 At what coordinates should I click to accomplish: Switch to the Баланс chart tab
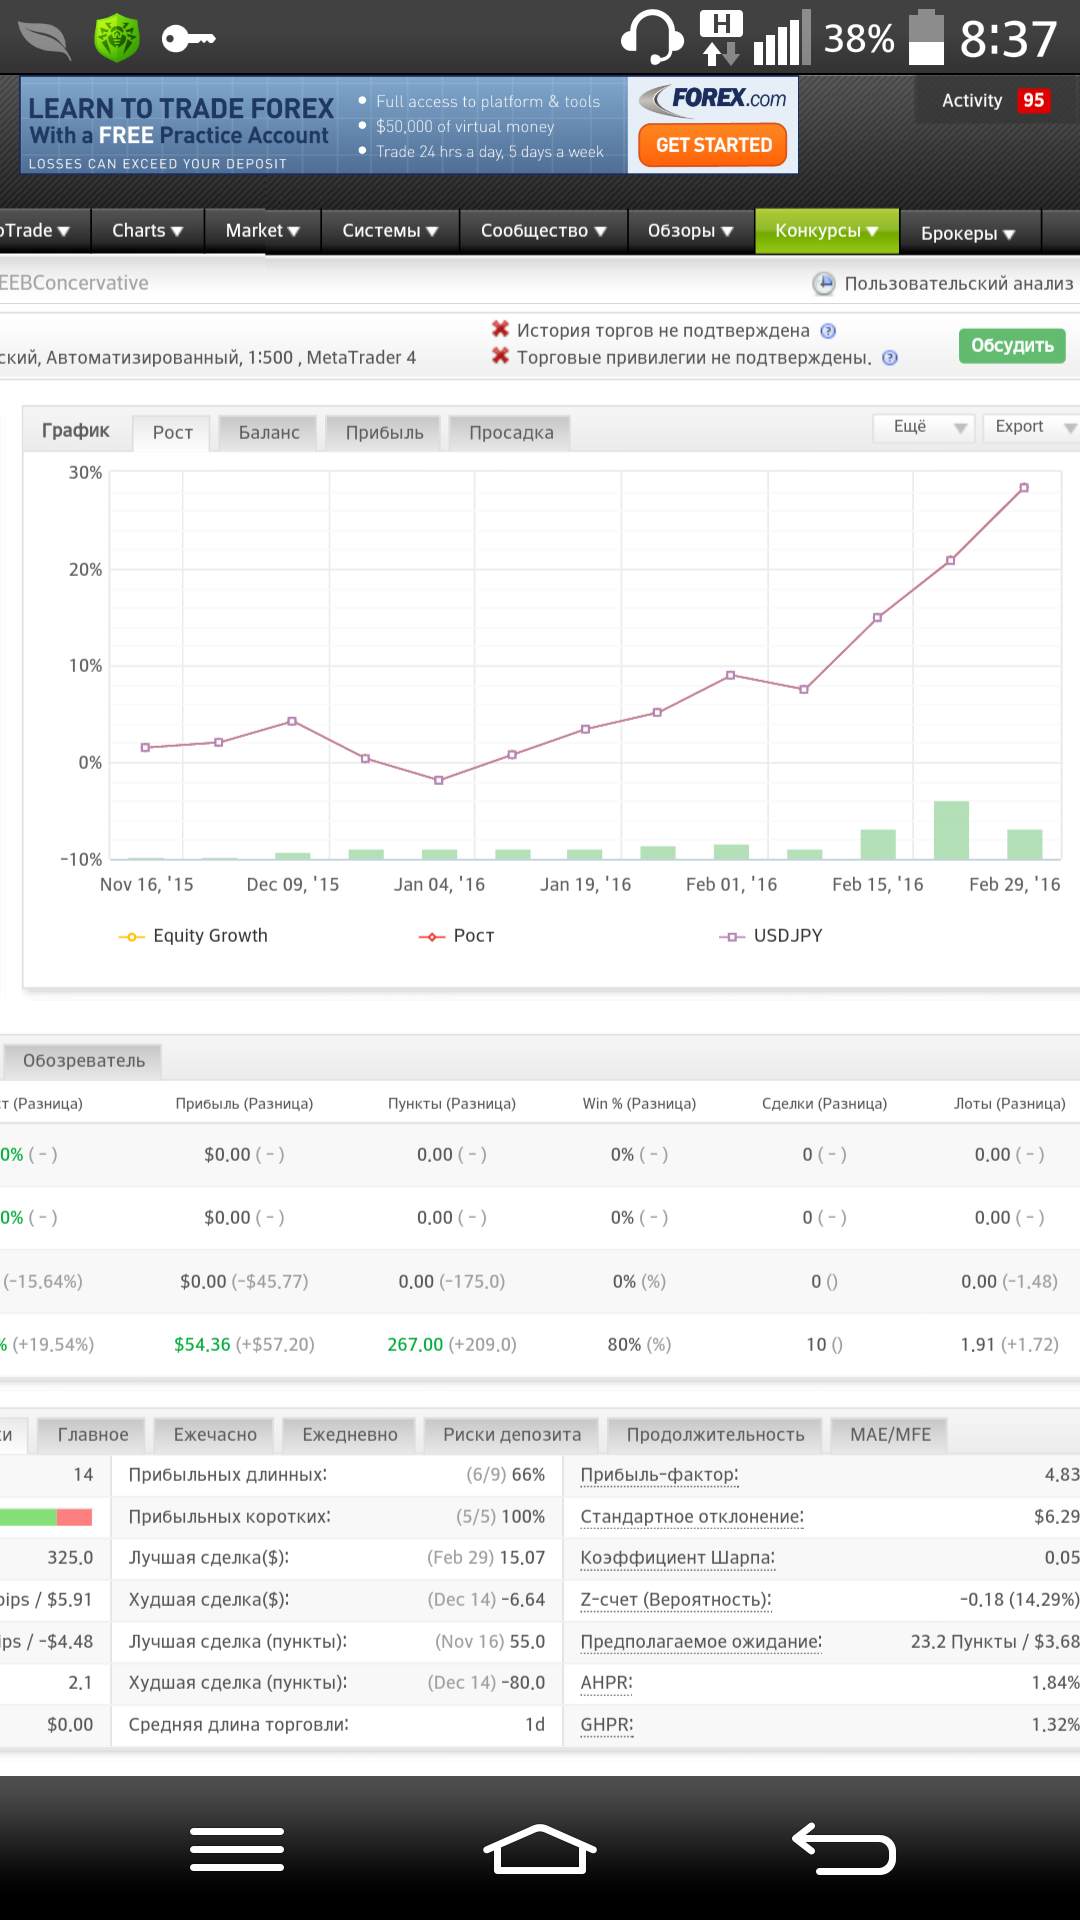click(x=269, y=433)
